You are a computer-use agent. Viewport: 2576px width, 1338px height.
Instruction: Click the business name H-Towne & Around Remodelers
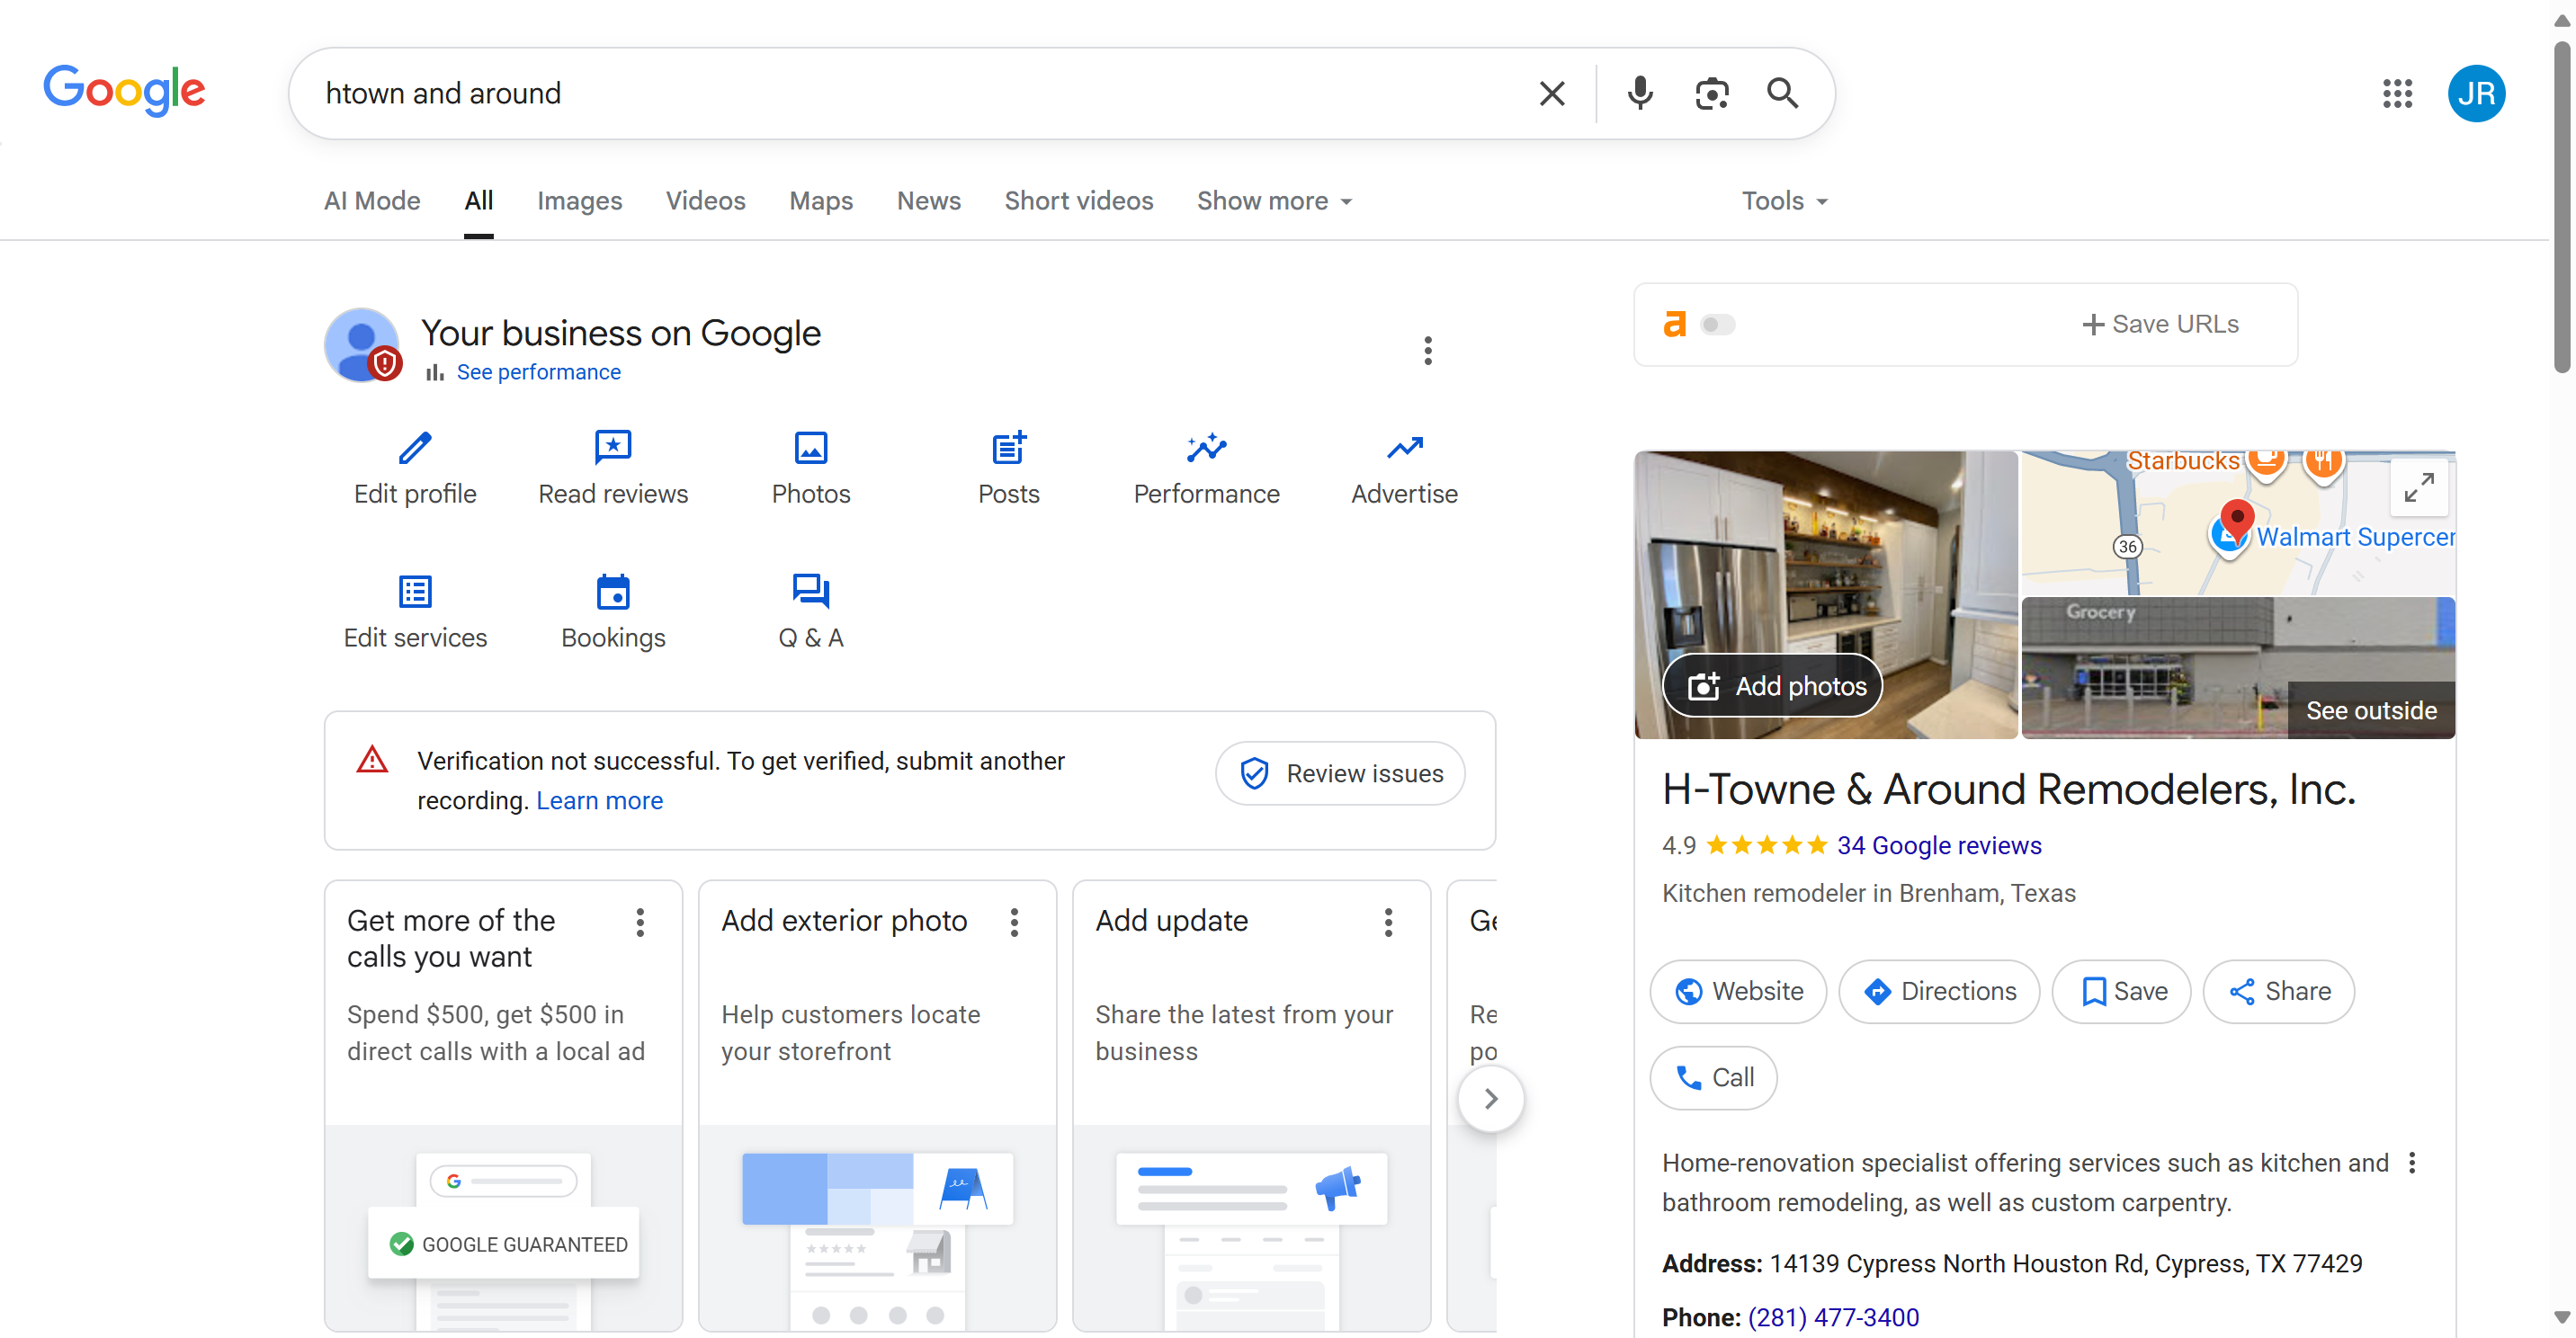pos(2008,789)
